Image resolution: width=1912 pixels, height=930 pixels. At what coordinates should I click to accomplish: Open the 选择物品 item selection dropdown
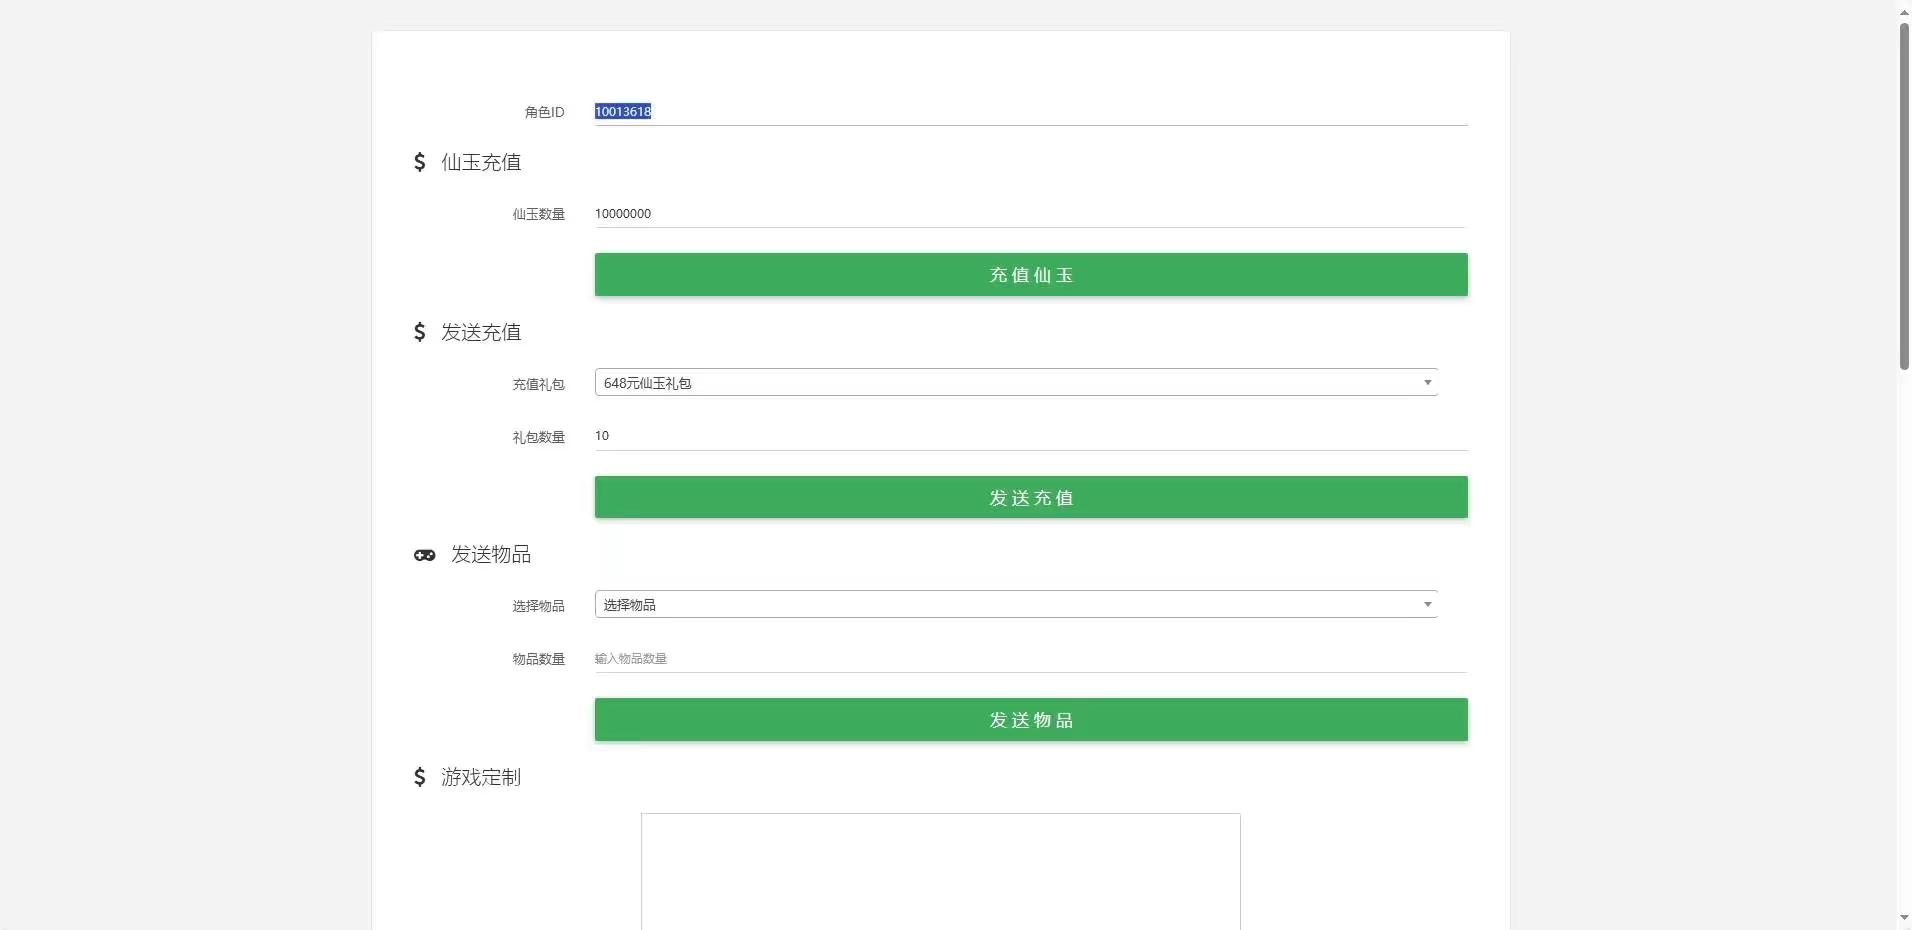[x=1014, y=604]
